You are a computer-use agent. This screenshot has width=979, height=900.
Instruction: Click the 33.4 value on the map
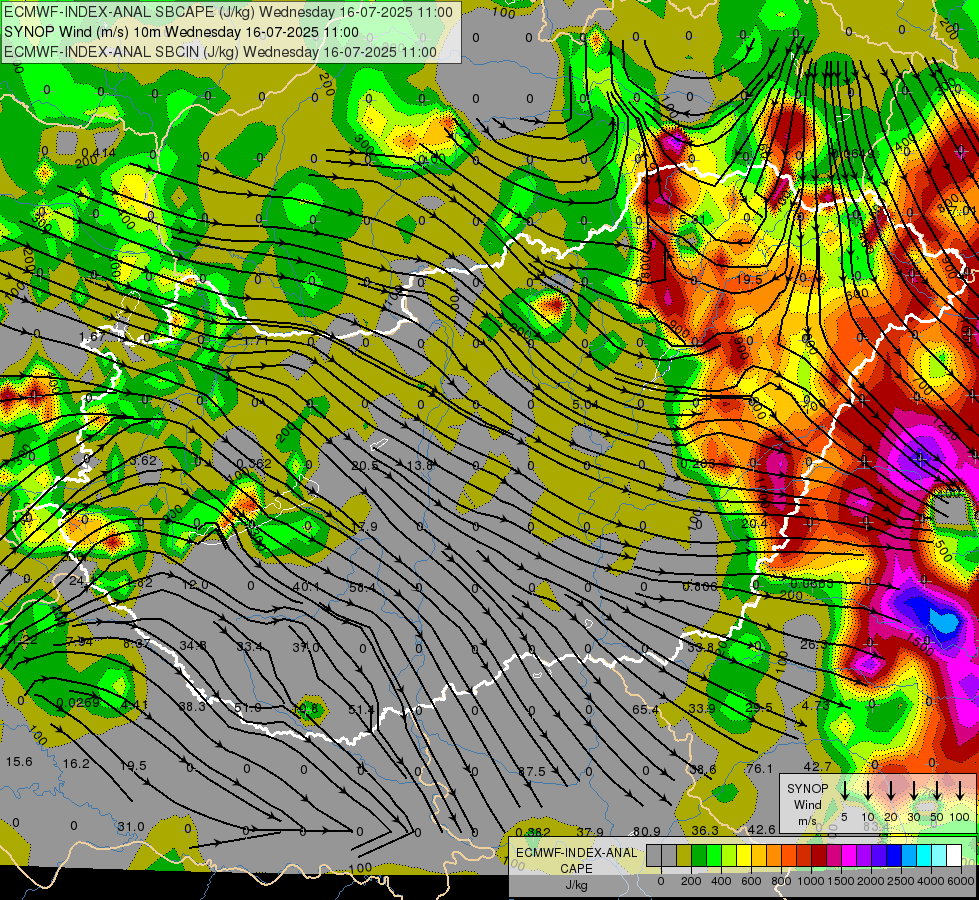coord(249,646)
